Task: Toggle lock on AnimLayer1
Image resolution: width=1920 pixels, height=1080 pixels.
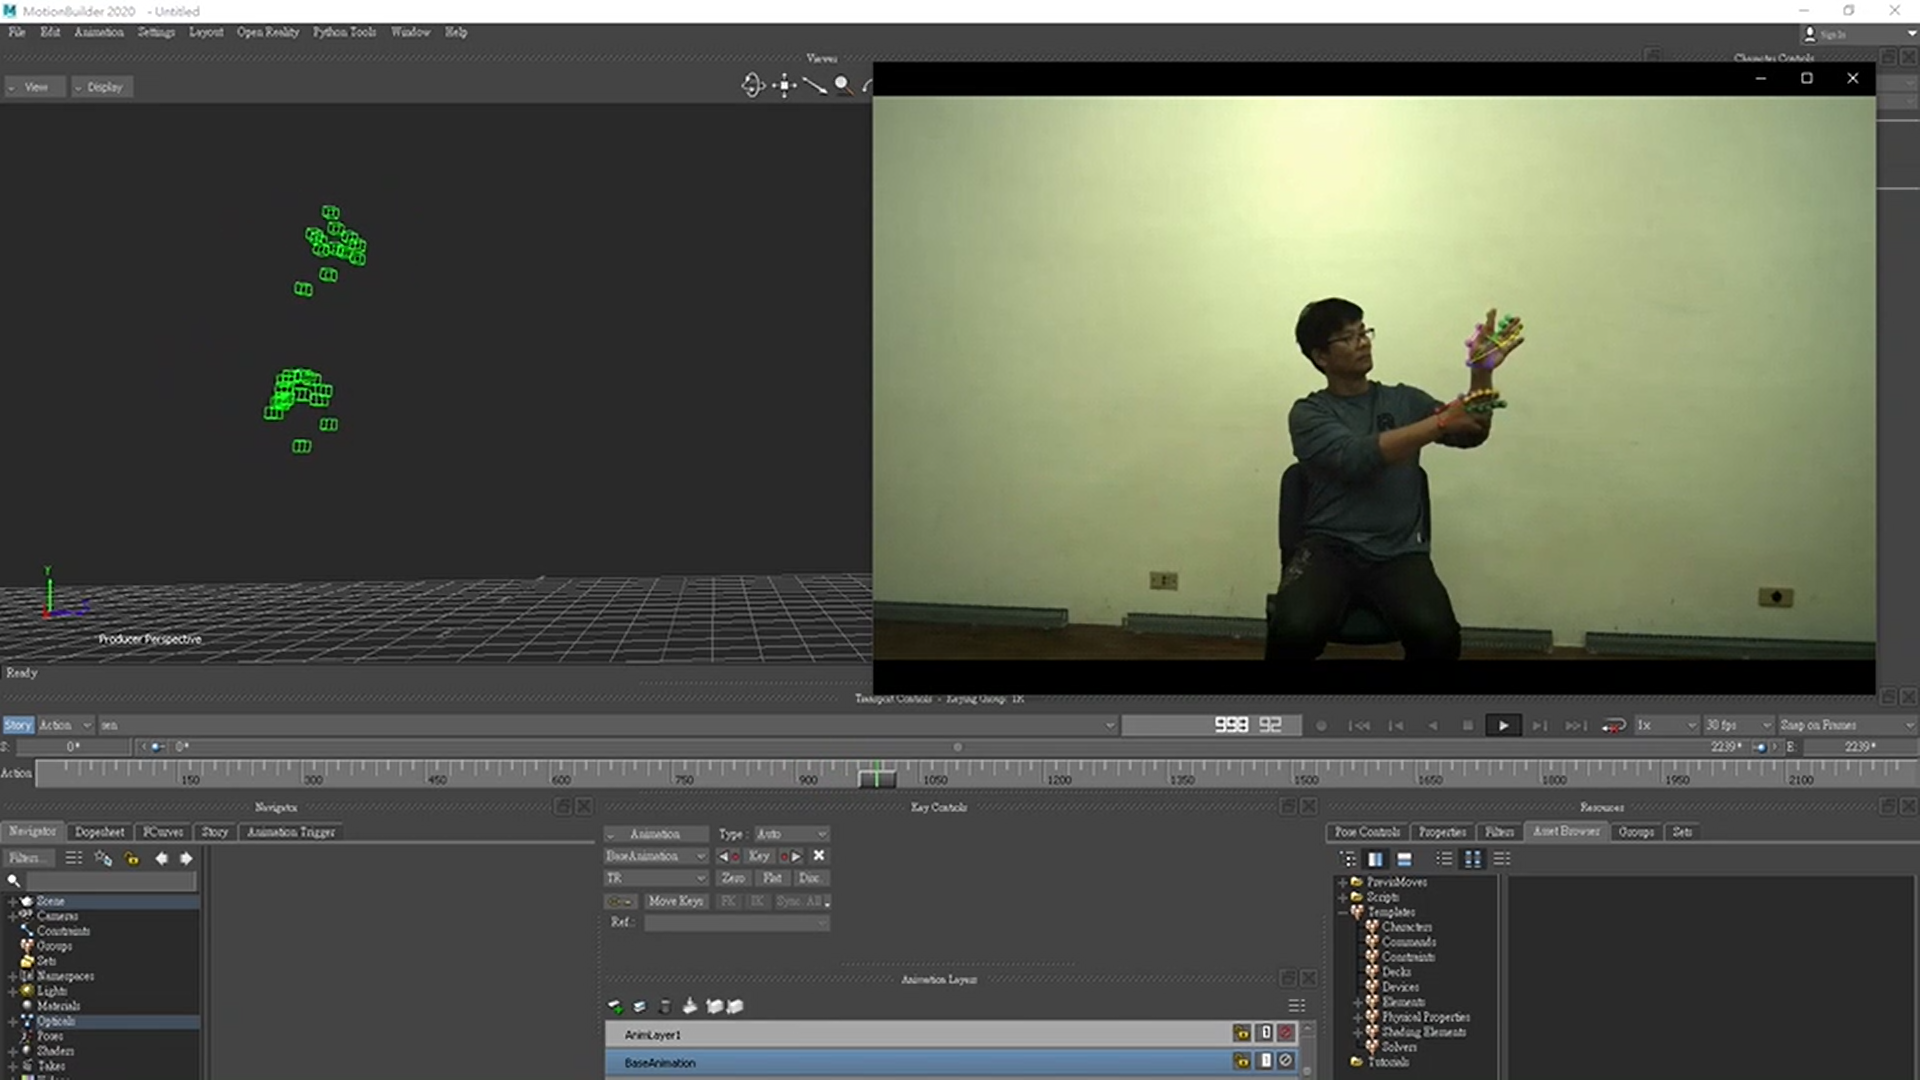Action: click(x=1242, y=1033)
